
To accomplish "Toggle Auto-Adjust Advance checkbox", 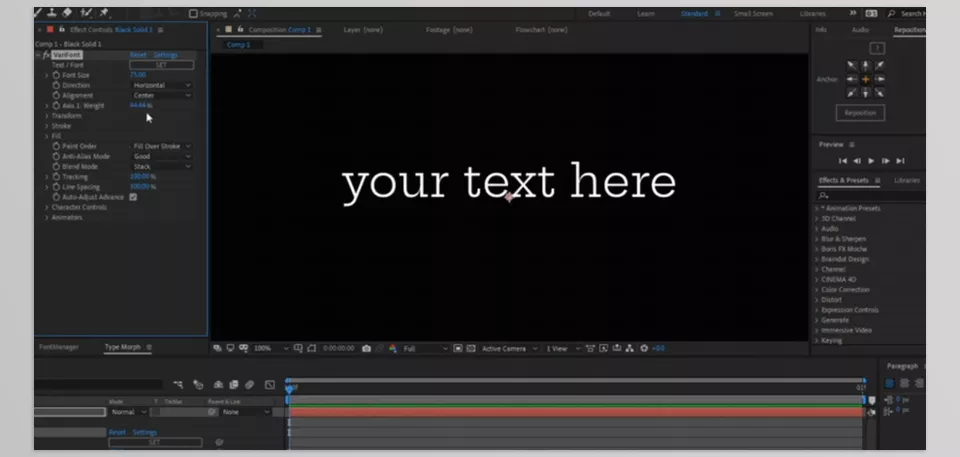I will pyautogui.click(x=133, y=197).
